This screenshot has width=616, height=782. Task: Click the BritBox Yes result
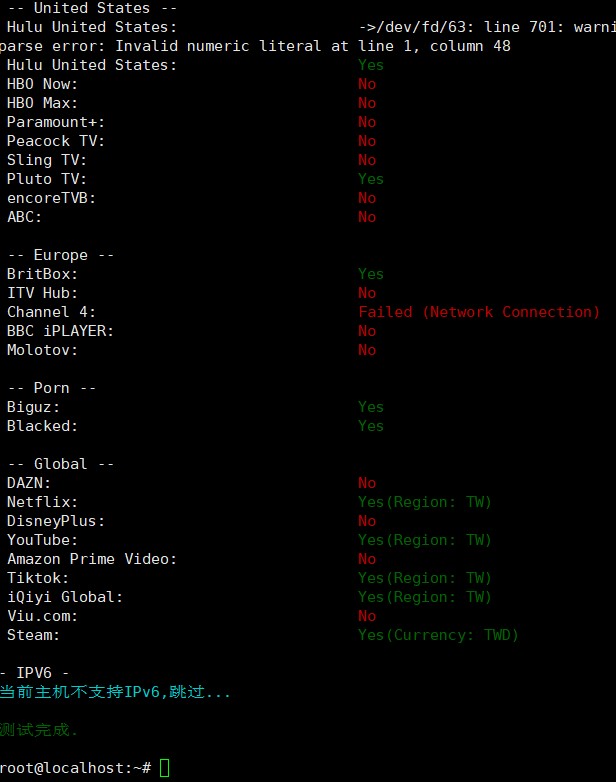point(371,274)
